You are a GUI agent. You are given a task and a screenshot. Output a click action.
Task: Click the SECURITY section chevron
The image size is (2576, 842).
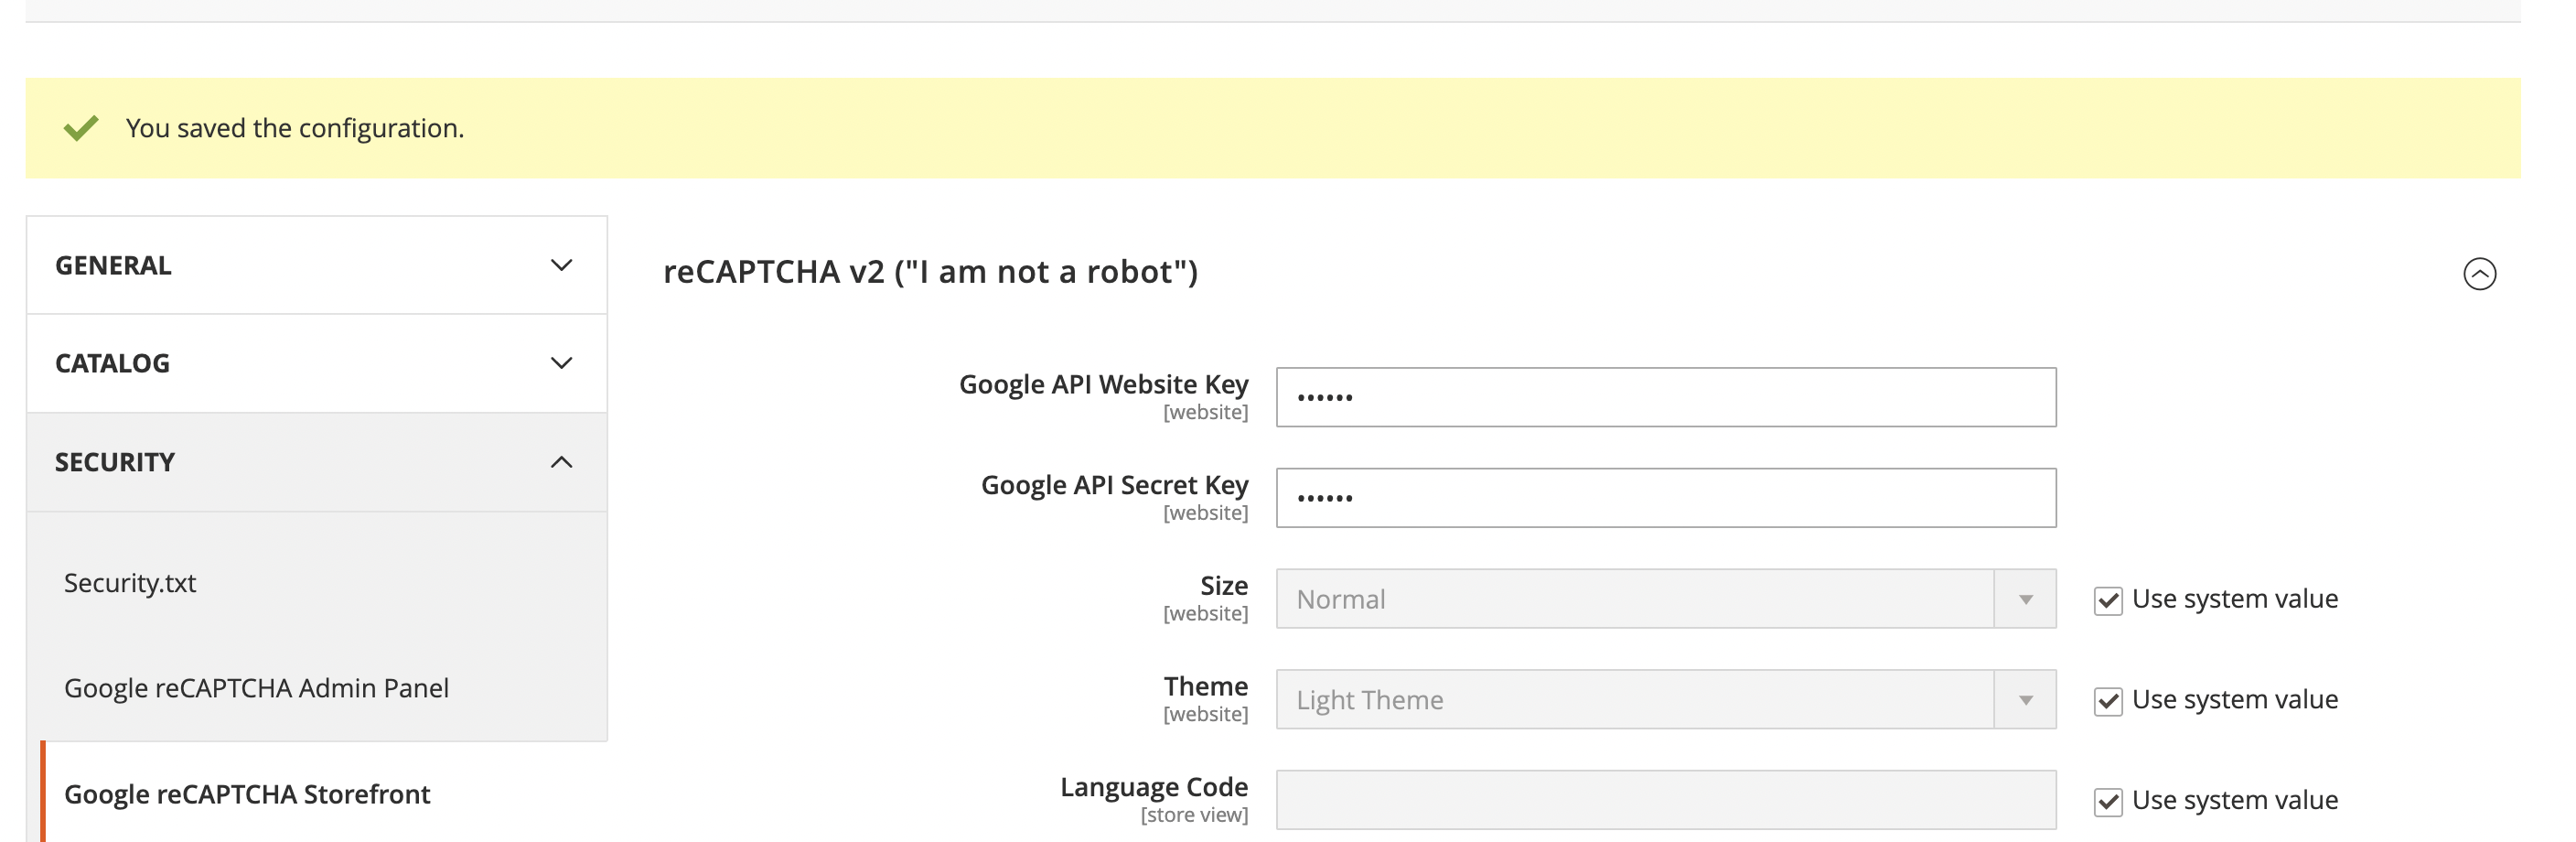click(560, 461)
